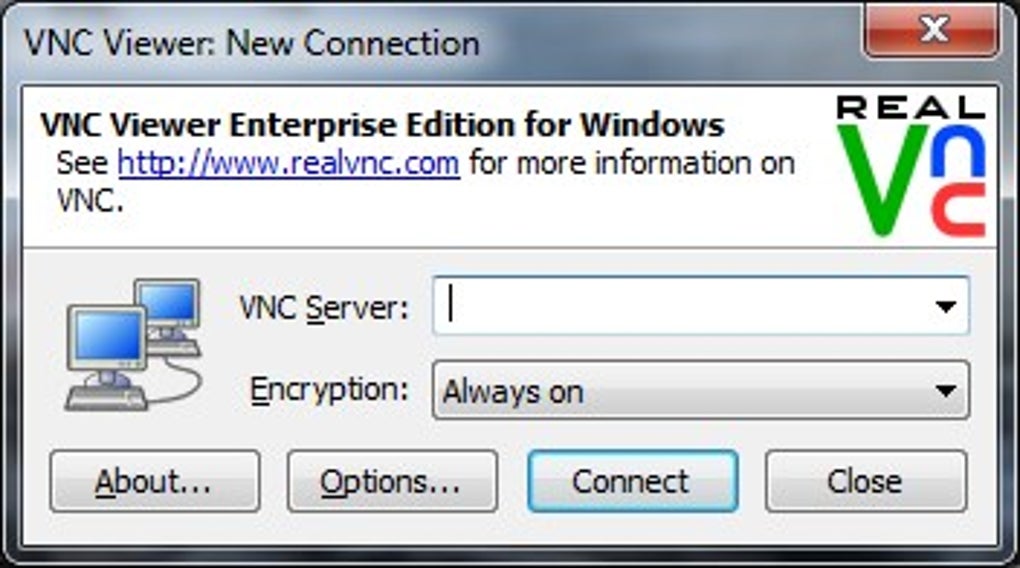Click the 'VNC Viewer: New Connection' title bar
Screen dimensions: 1020x568
[300, 43]
